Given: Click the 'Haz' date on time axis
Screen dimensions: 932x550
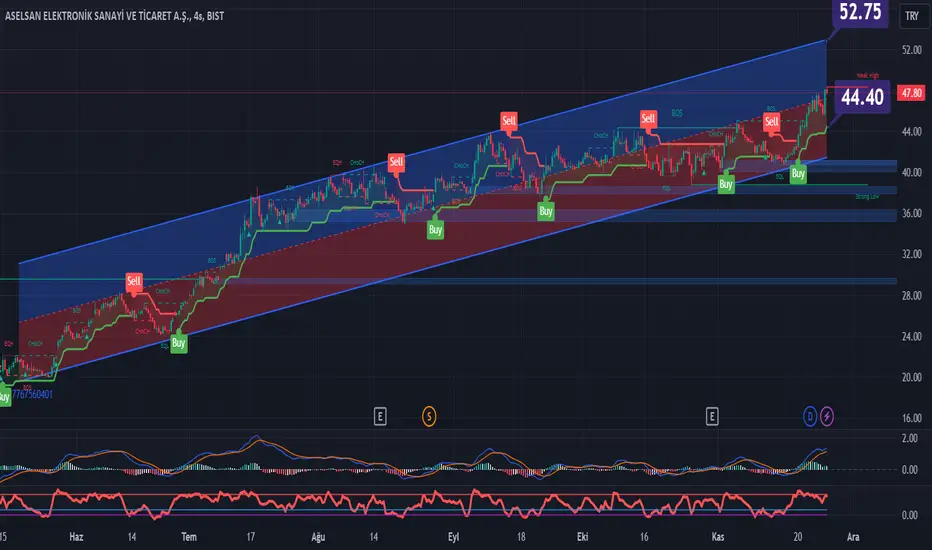Looking at the screenshot, I should click(x=76, y=537).
